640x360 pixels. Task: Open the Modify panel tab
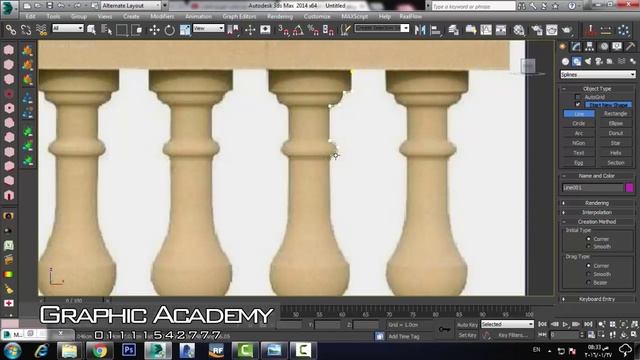576,47
